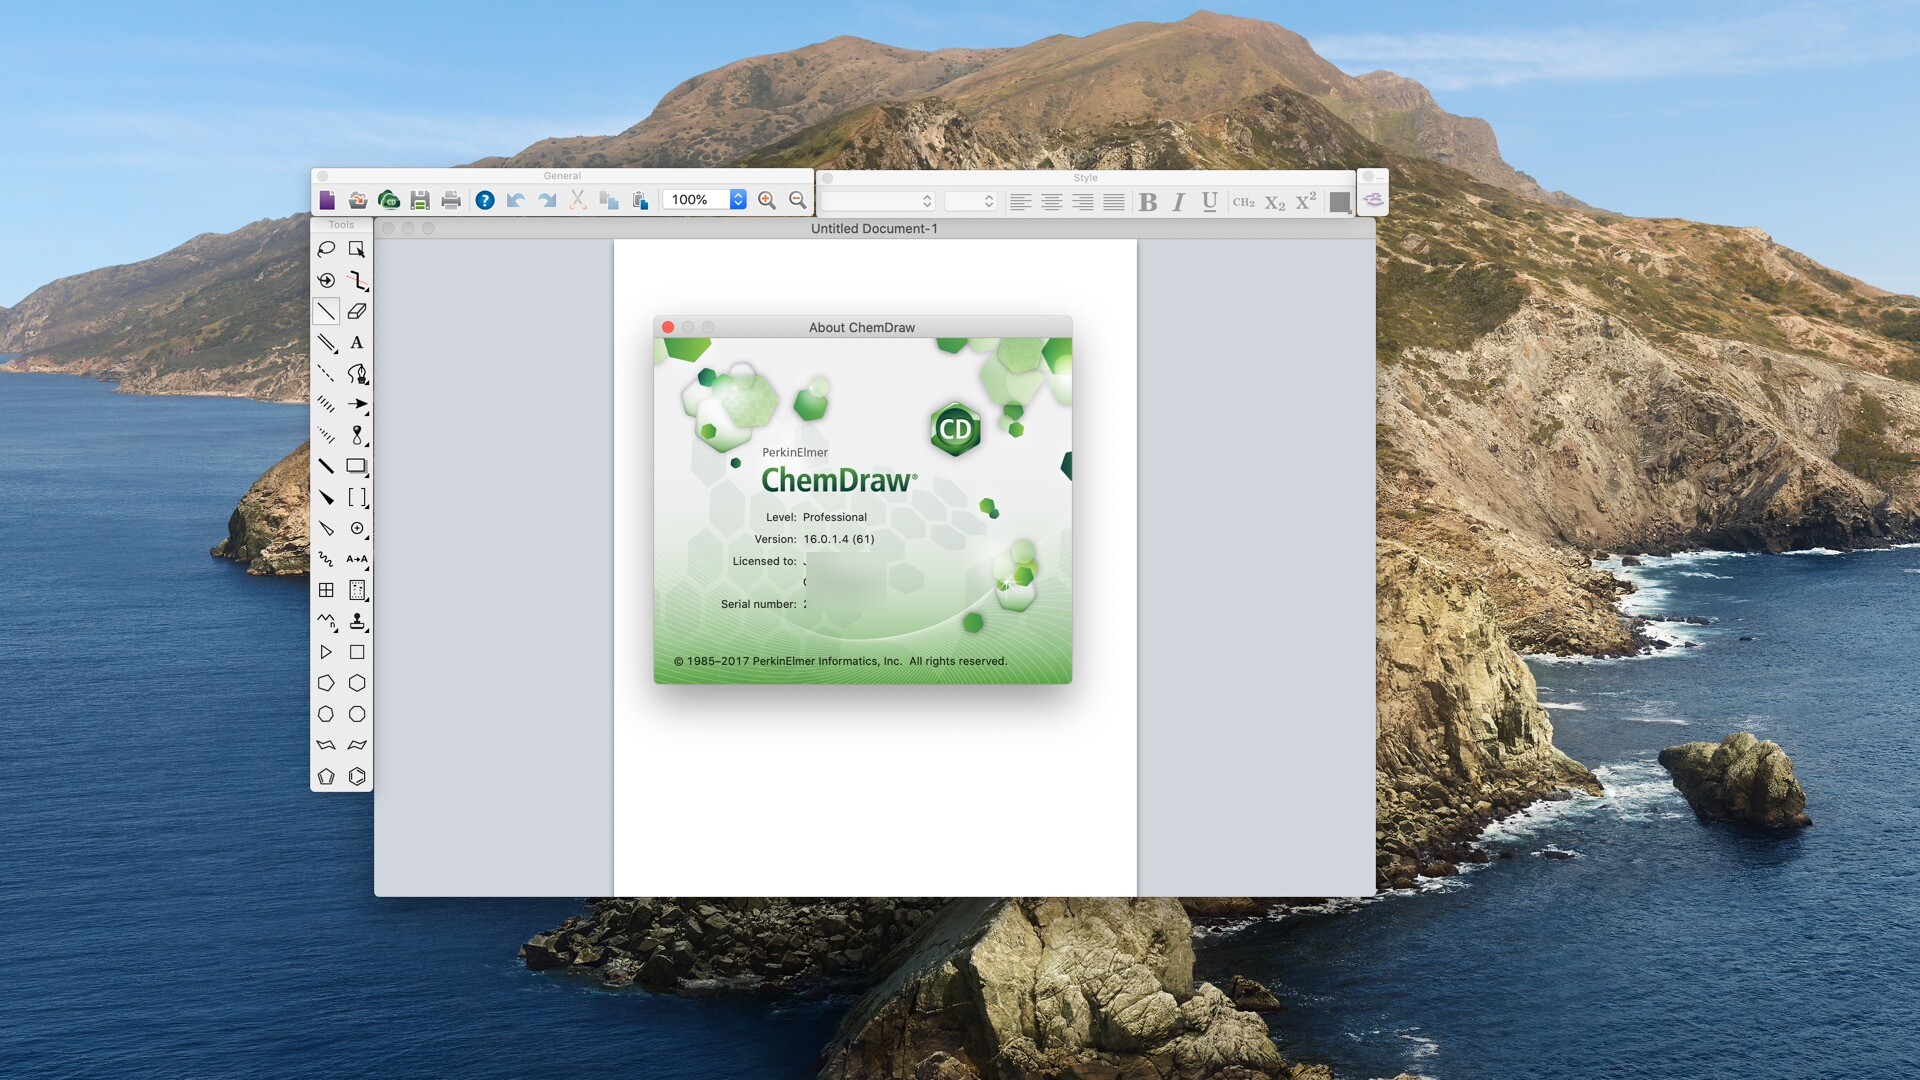1920x1080 pixels.
Task: Select the Text tool
Action: coord(357,342)
